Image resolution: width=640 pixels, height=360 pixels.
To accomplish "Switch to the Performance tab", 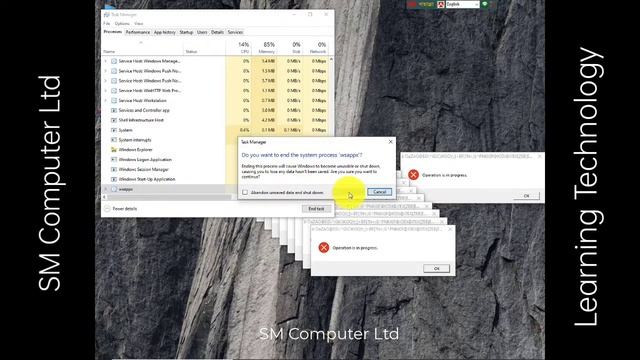I will (138, 32).
